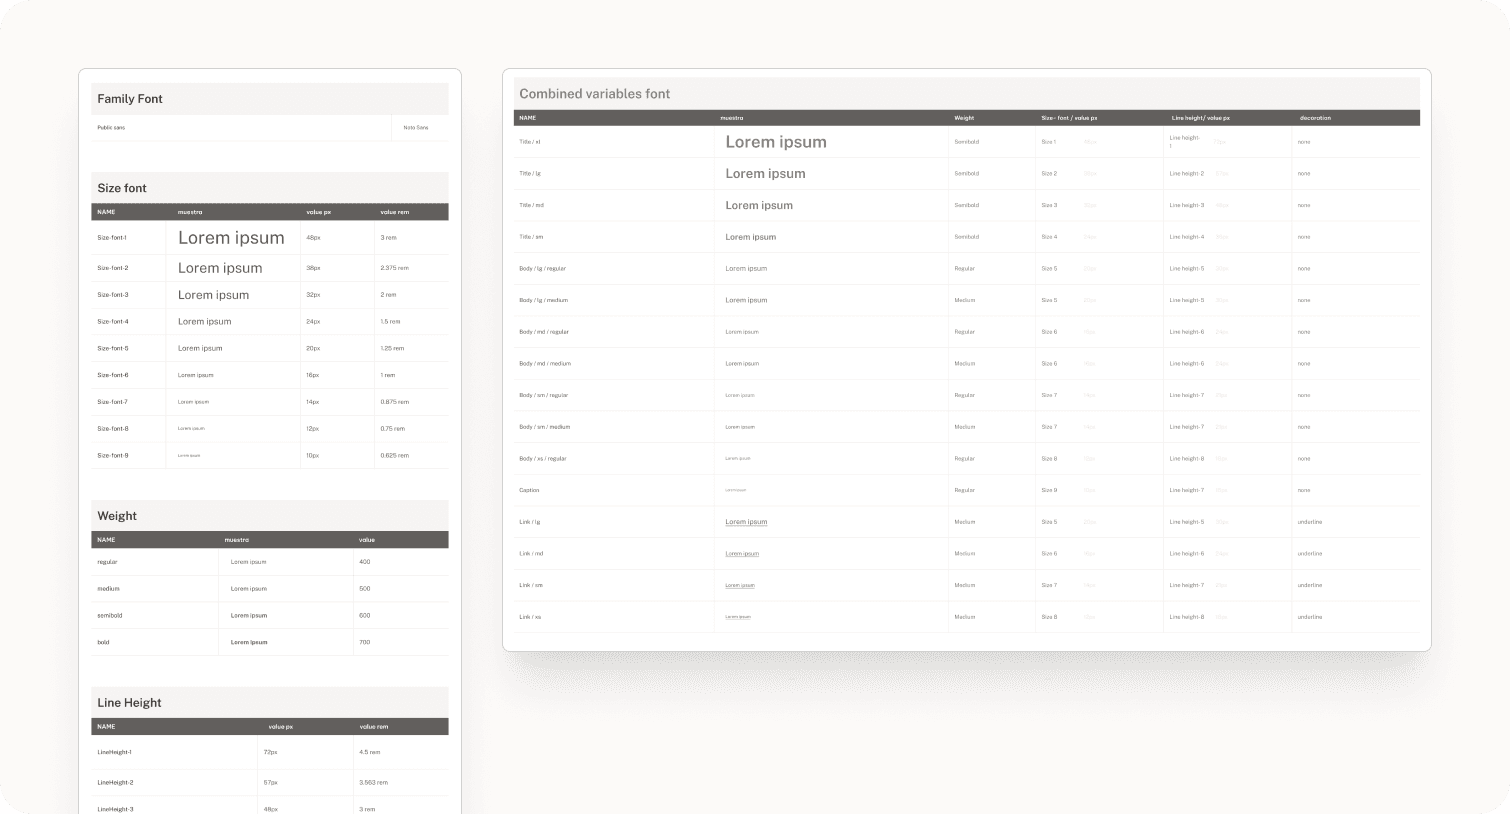1510x814 pixels.
Task: Select the 'Body / md / regular' row name
Action: click(x=544, y=332)
